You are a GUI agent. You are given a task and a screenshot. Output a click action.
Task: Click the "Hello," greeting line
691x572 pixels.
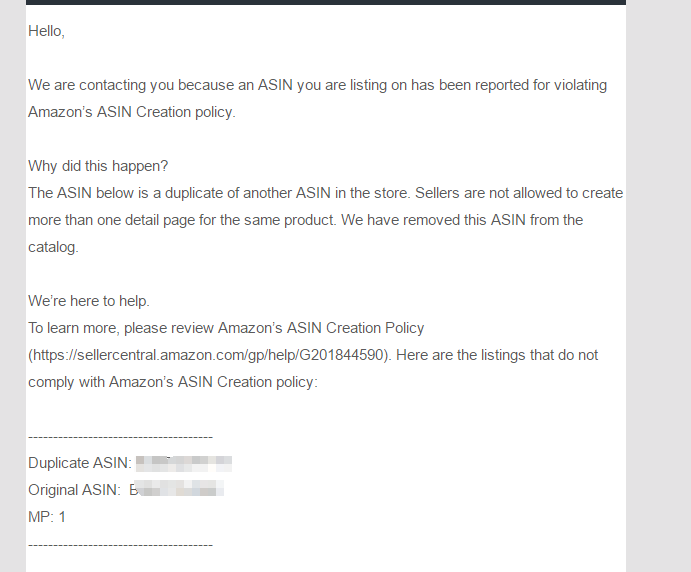click(46, 31)
